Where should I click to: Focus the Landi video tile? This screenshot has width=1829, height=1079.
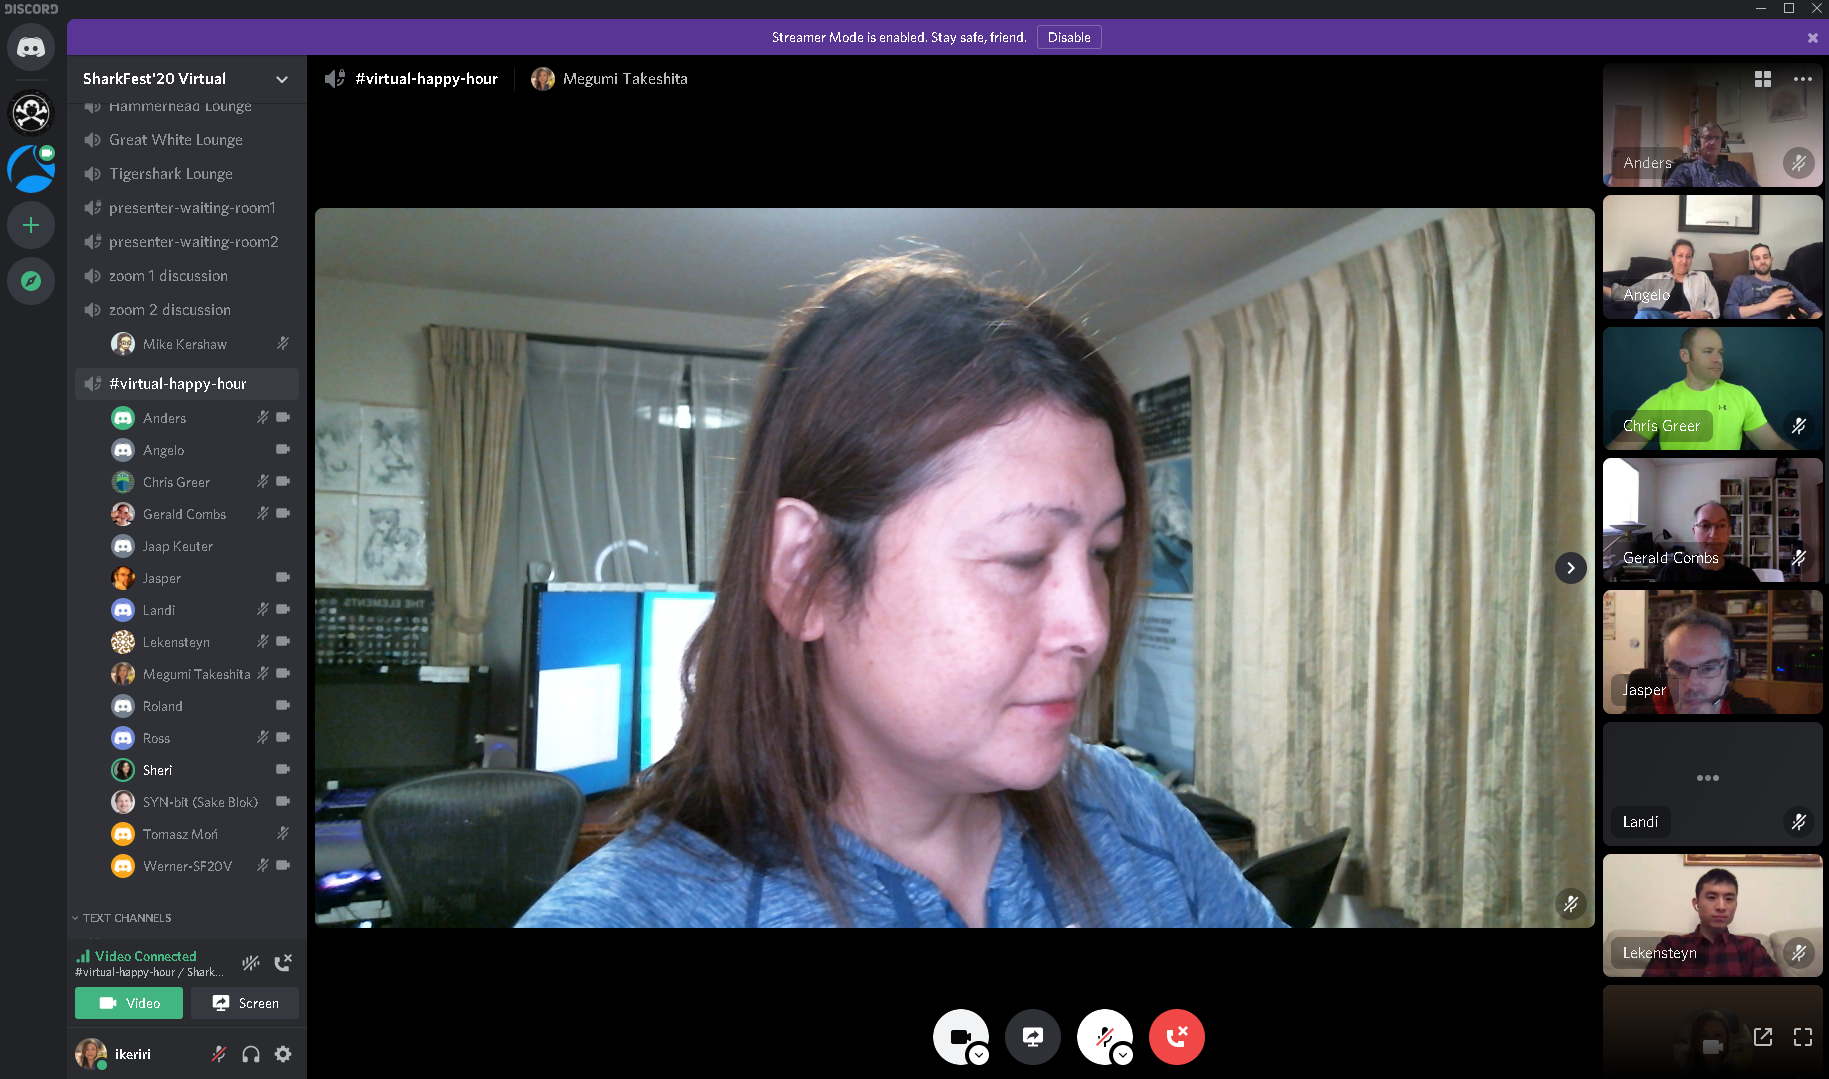click(1712, 784)
